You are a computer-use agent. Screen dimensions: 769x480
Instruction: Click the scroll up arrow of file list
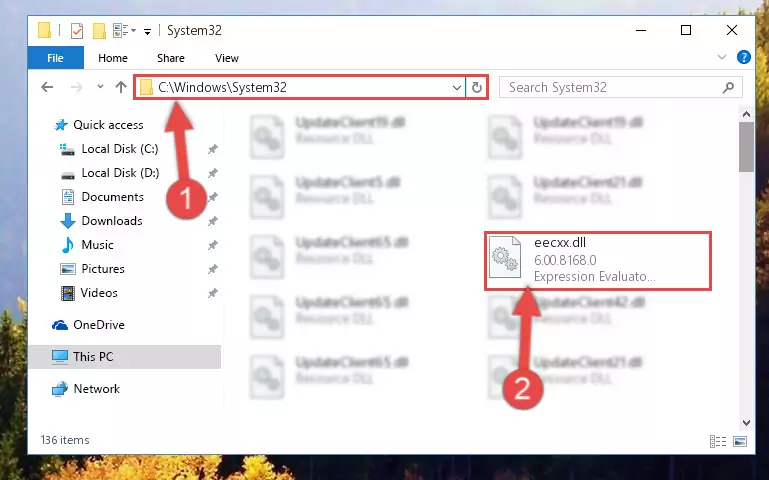(746, 115)
